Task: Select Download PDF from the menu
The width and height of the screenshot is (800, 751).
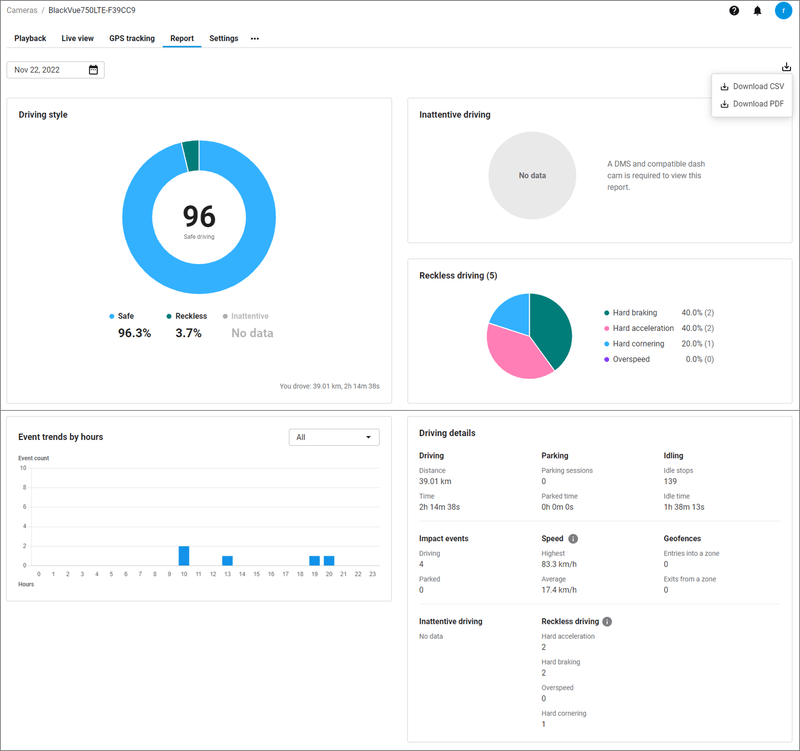Action: point(752,104)
